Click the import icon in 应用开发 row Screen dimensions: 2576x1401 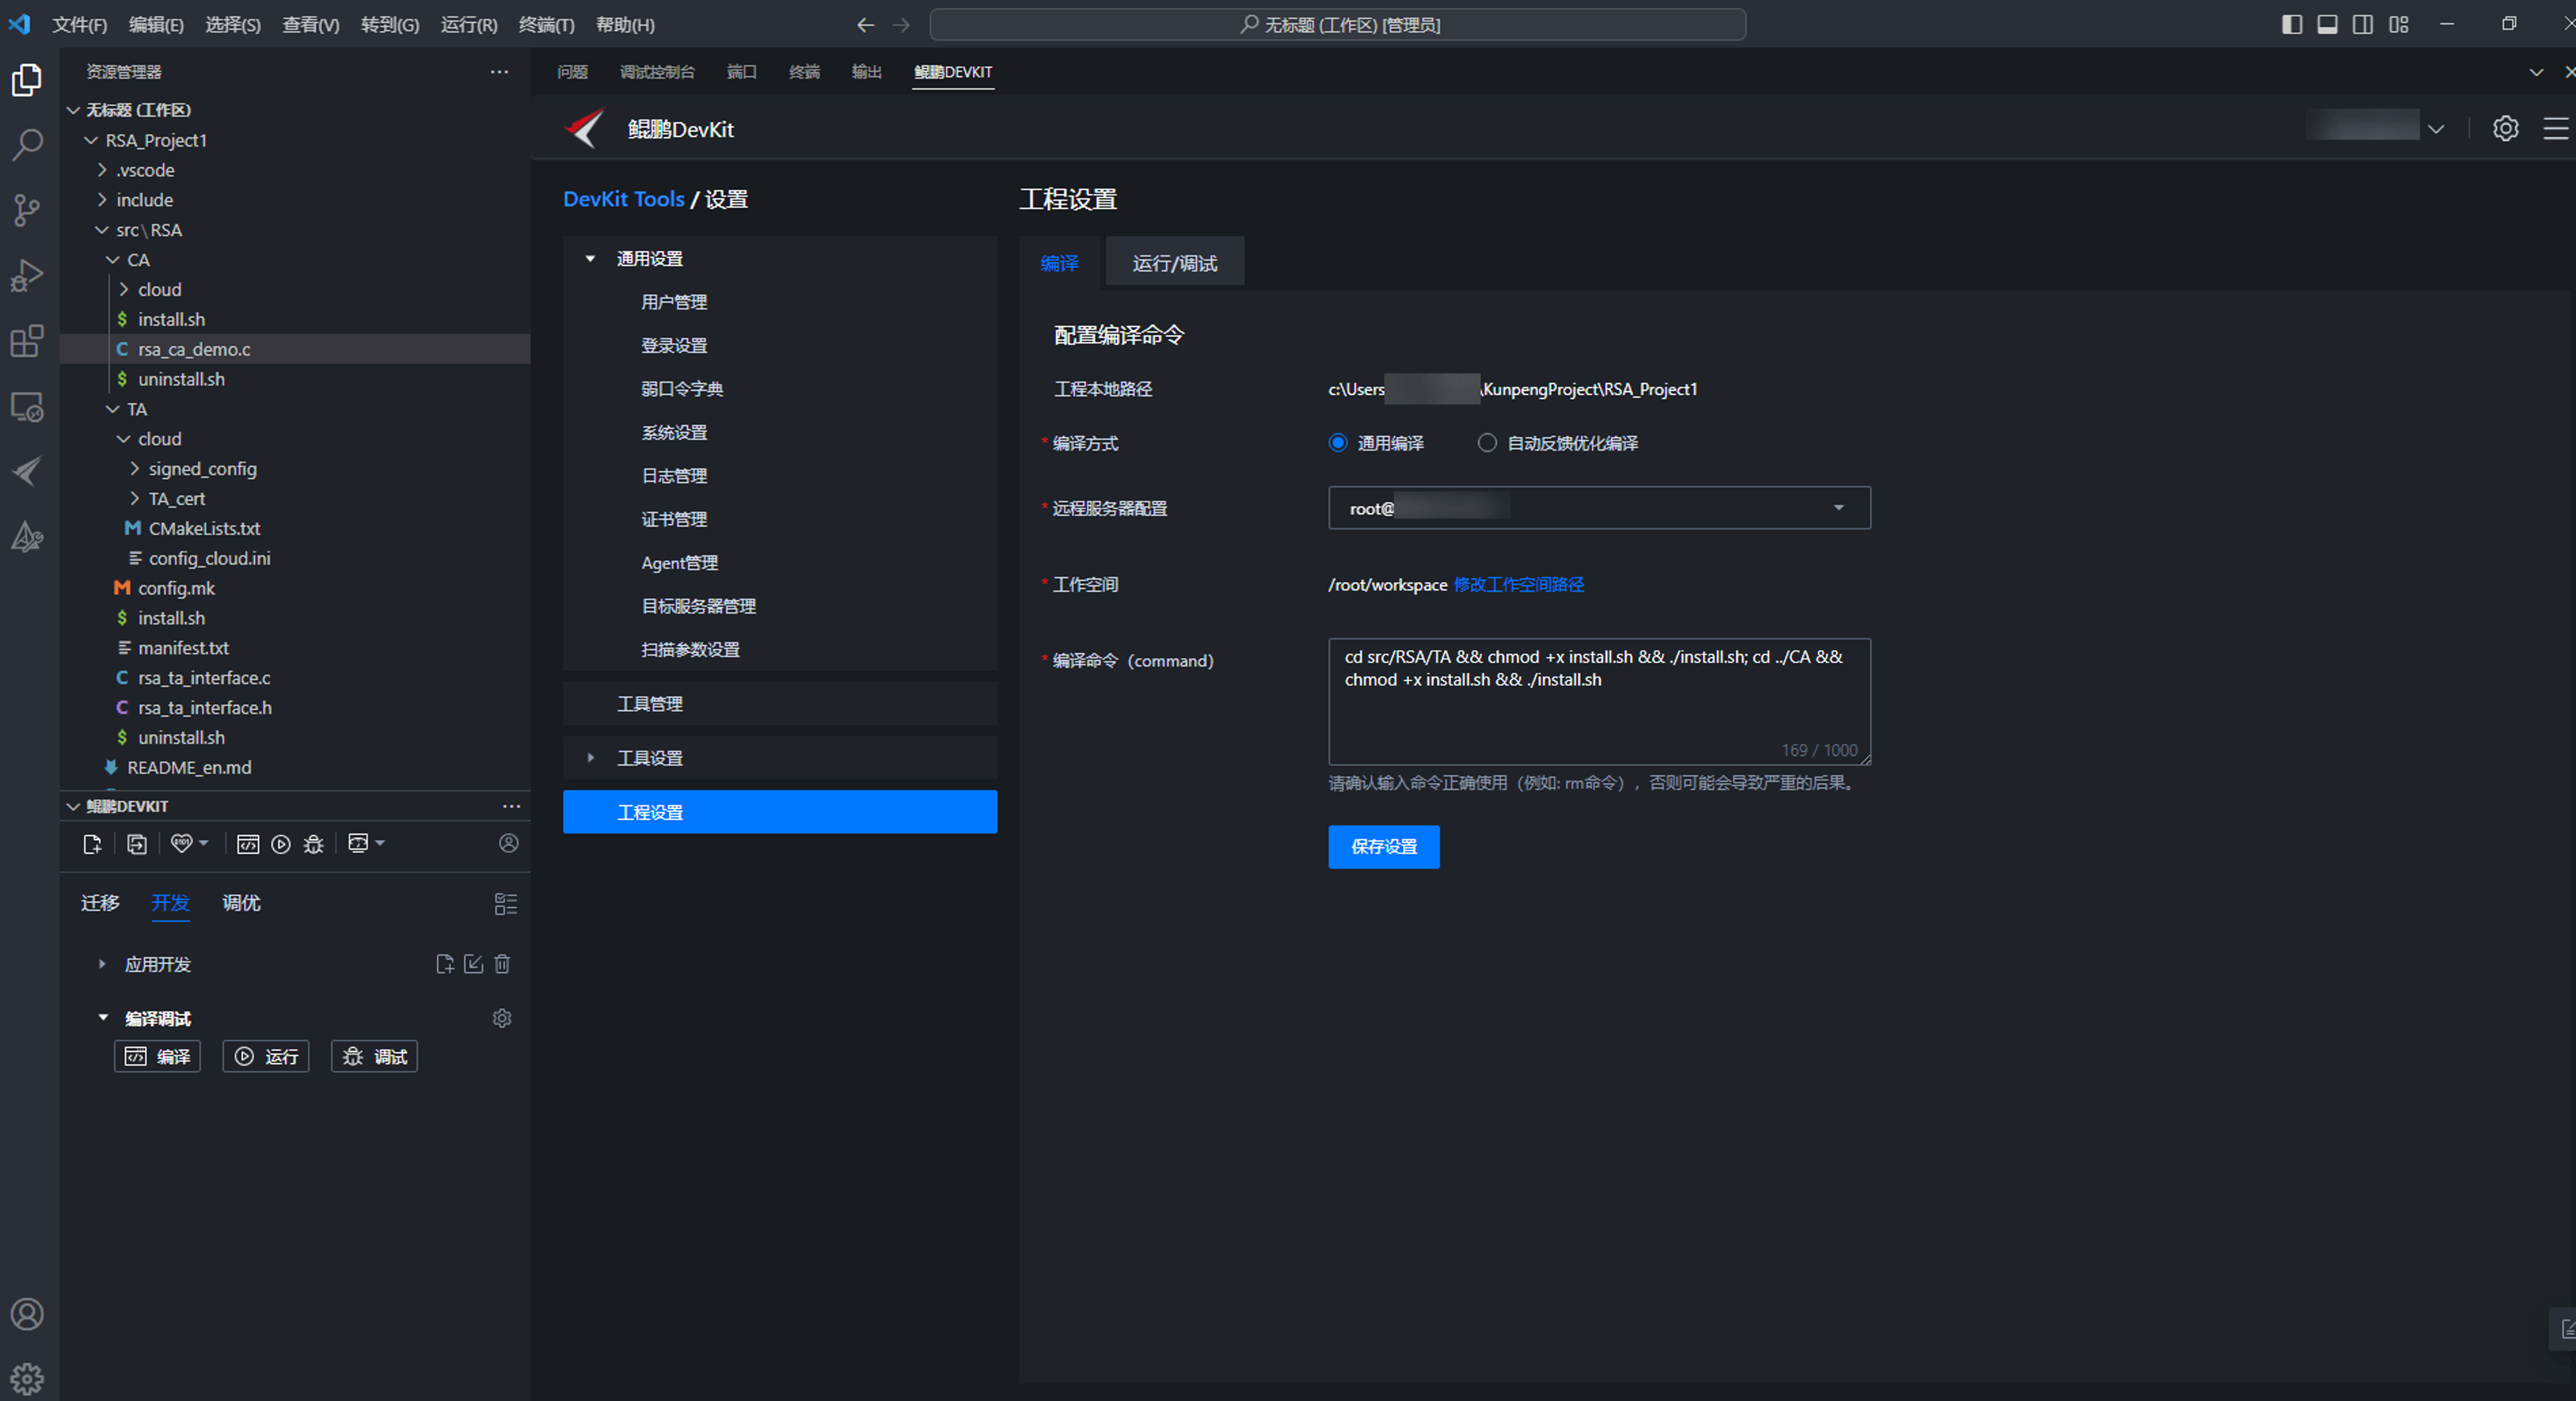[474, 964]
